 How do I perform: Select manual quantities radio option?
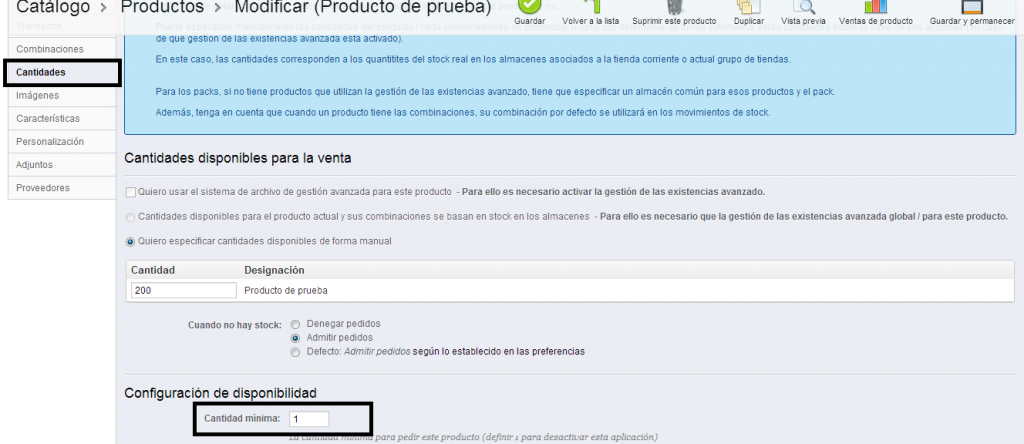click(x=130, y=241)
